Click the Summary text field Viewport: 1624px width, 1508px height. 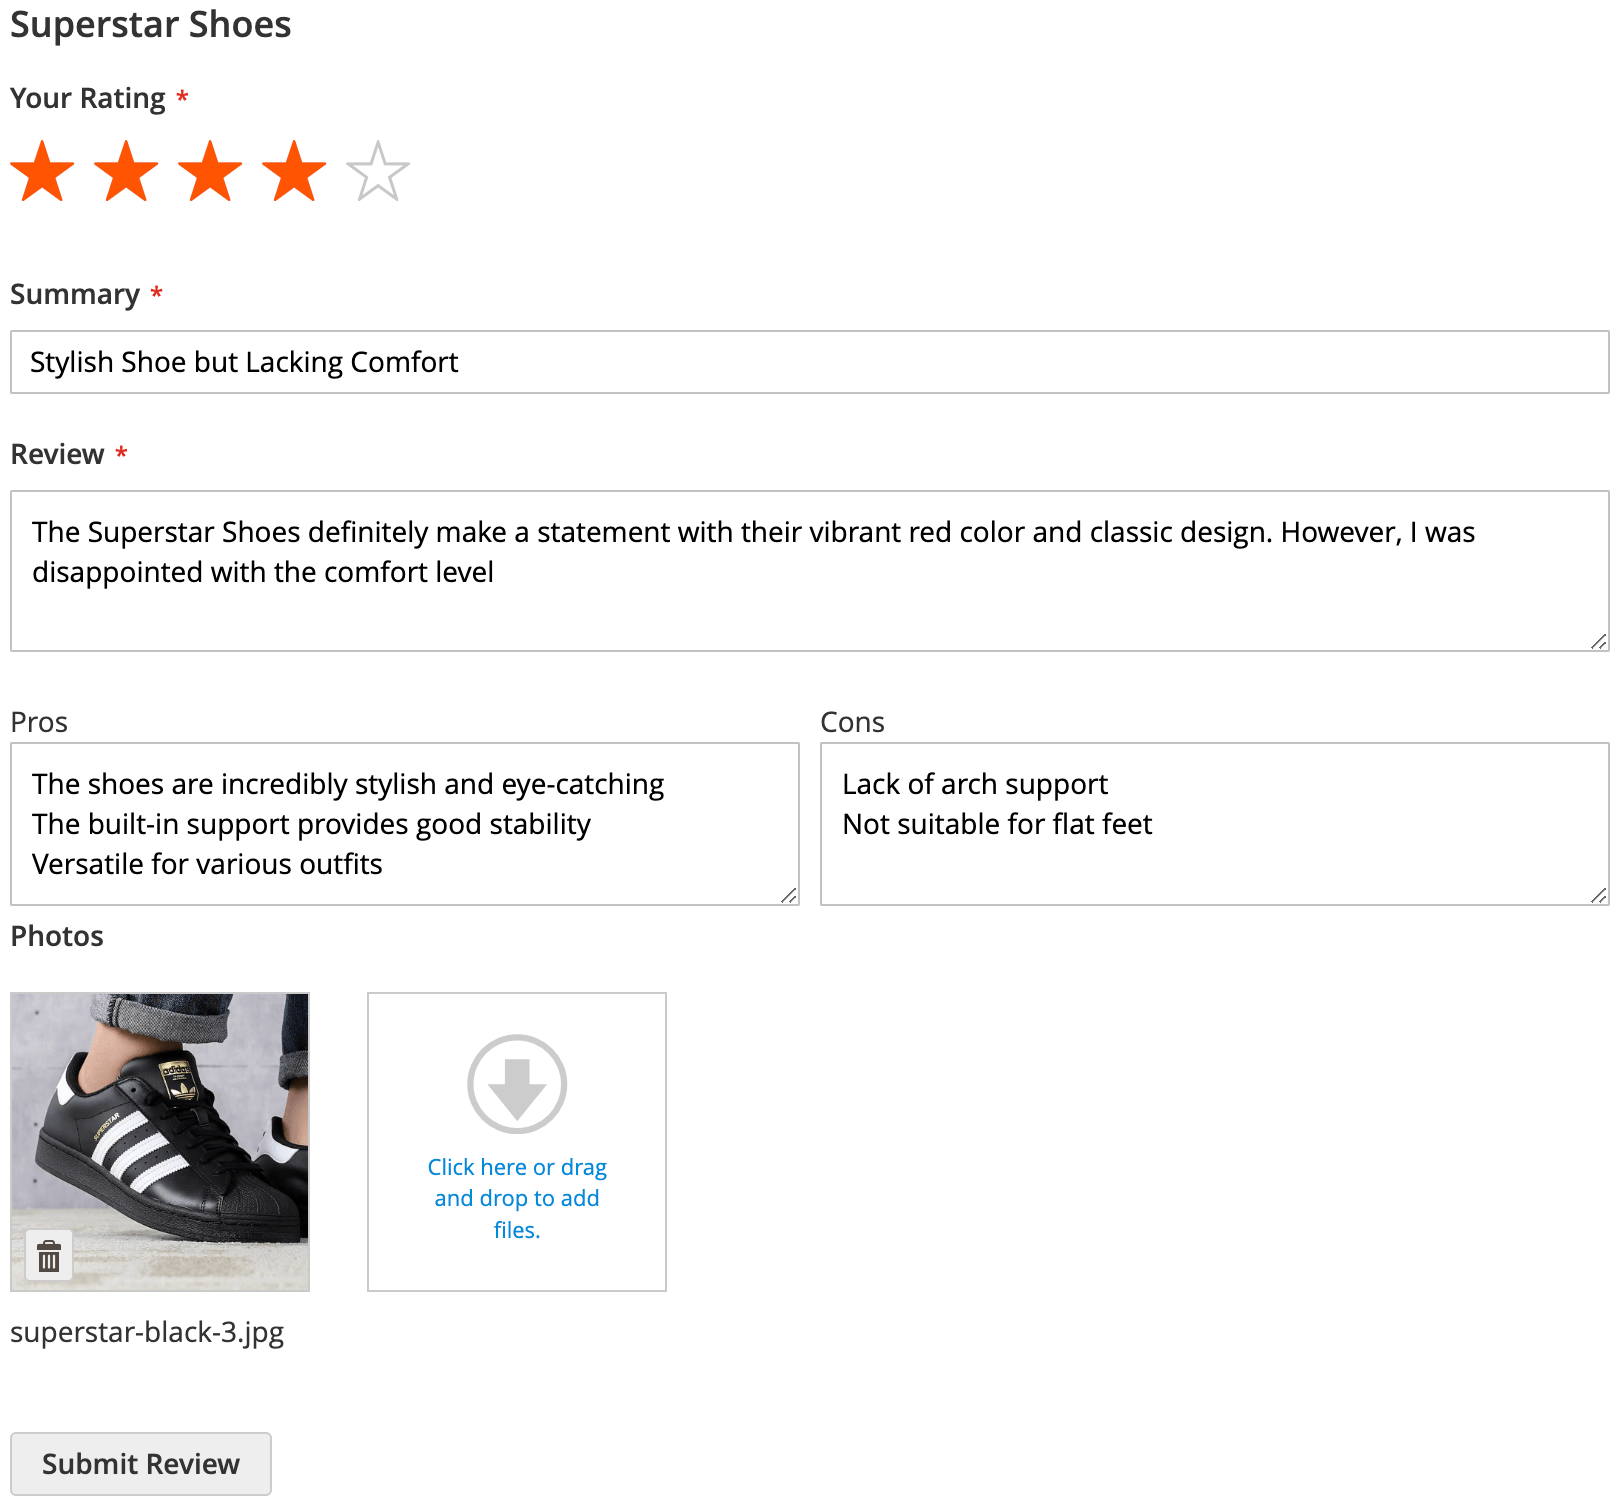(800, 362)
